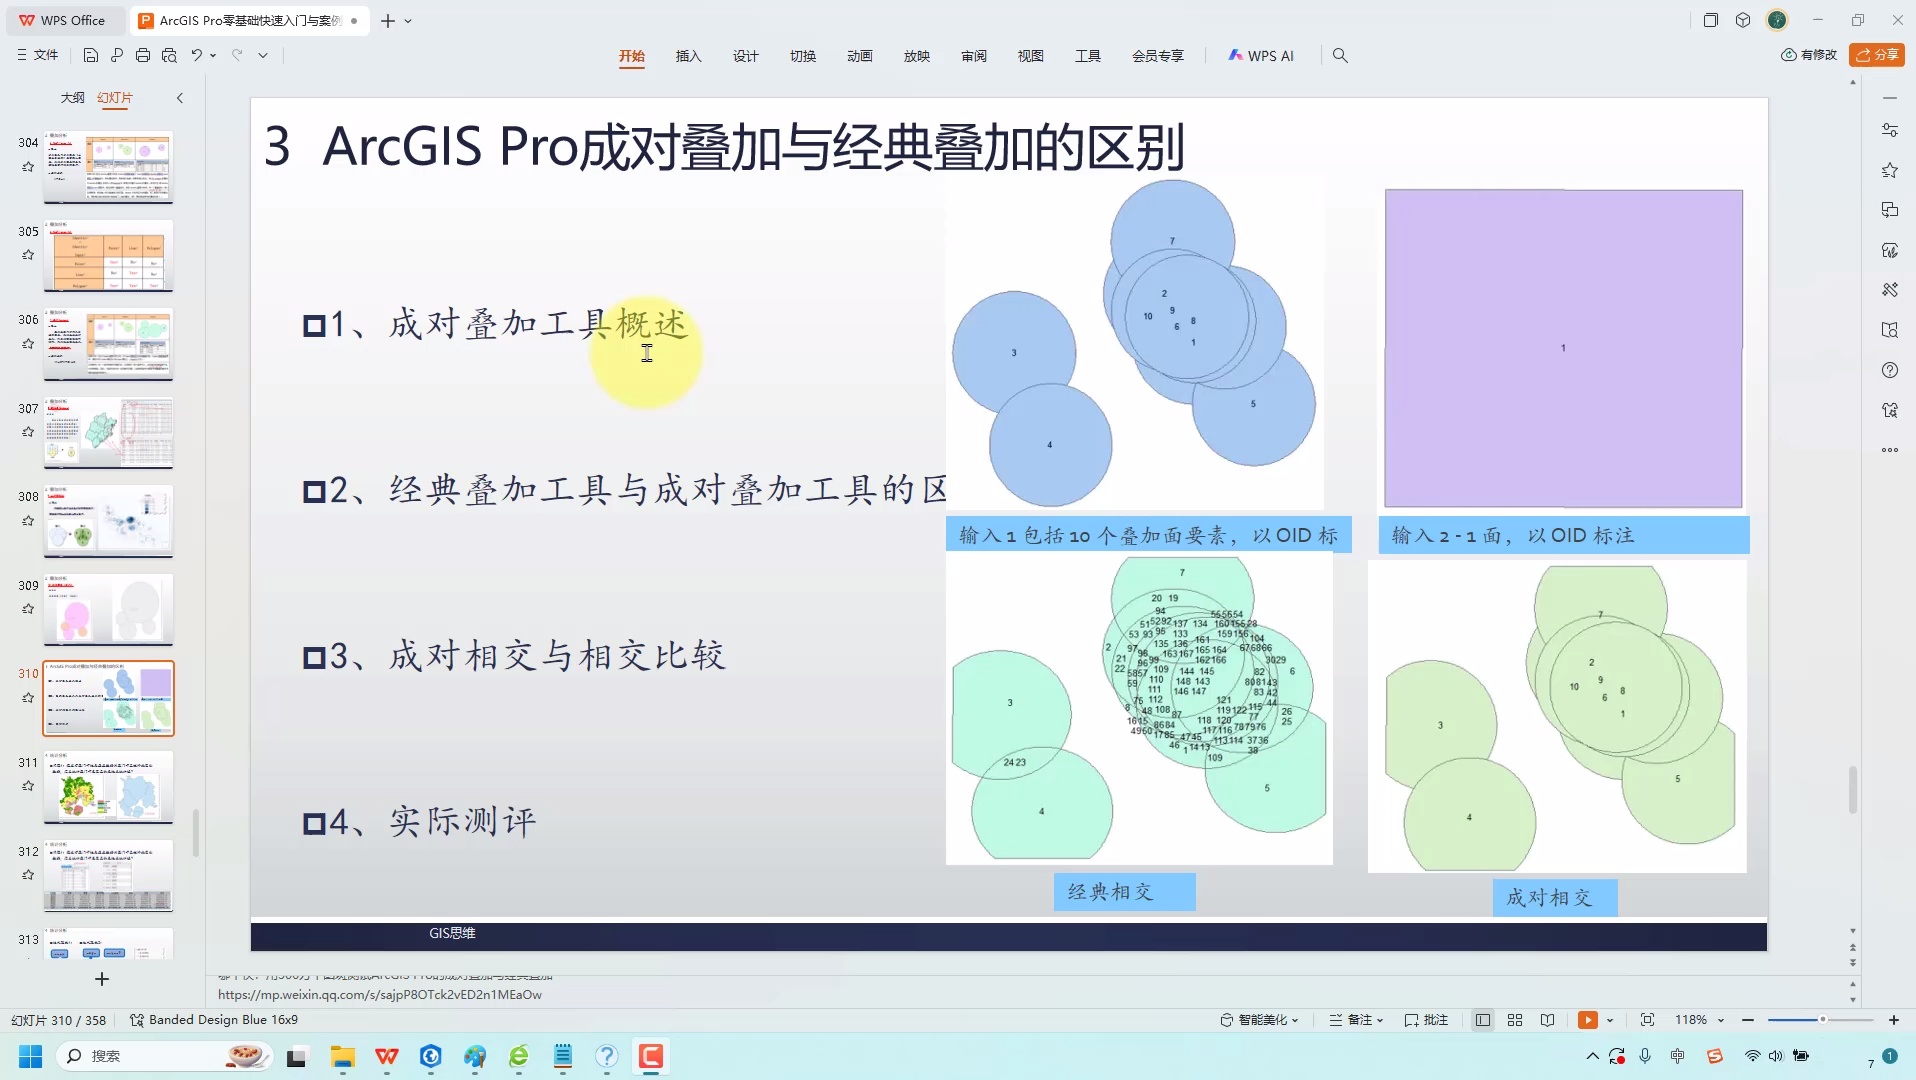Click the 分享 share button
Viewport: 1916px width, 1080px height.
pyautogui.click(x=1877, y=55)
